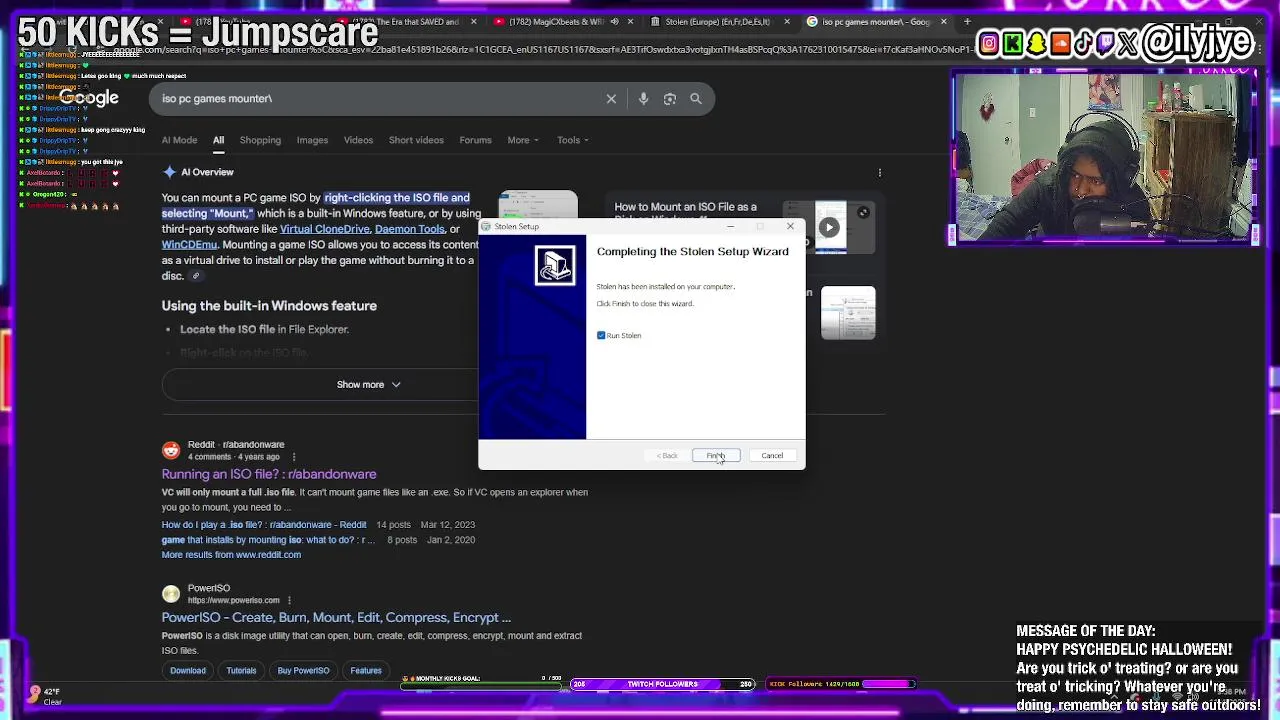Image resolution: width=1280 pixels, height=720 pixels.
Task: Switch to the Stolen (Europe) browser tab
Action: [x=718, y=21]
